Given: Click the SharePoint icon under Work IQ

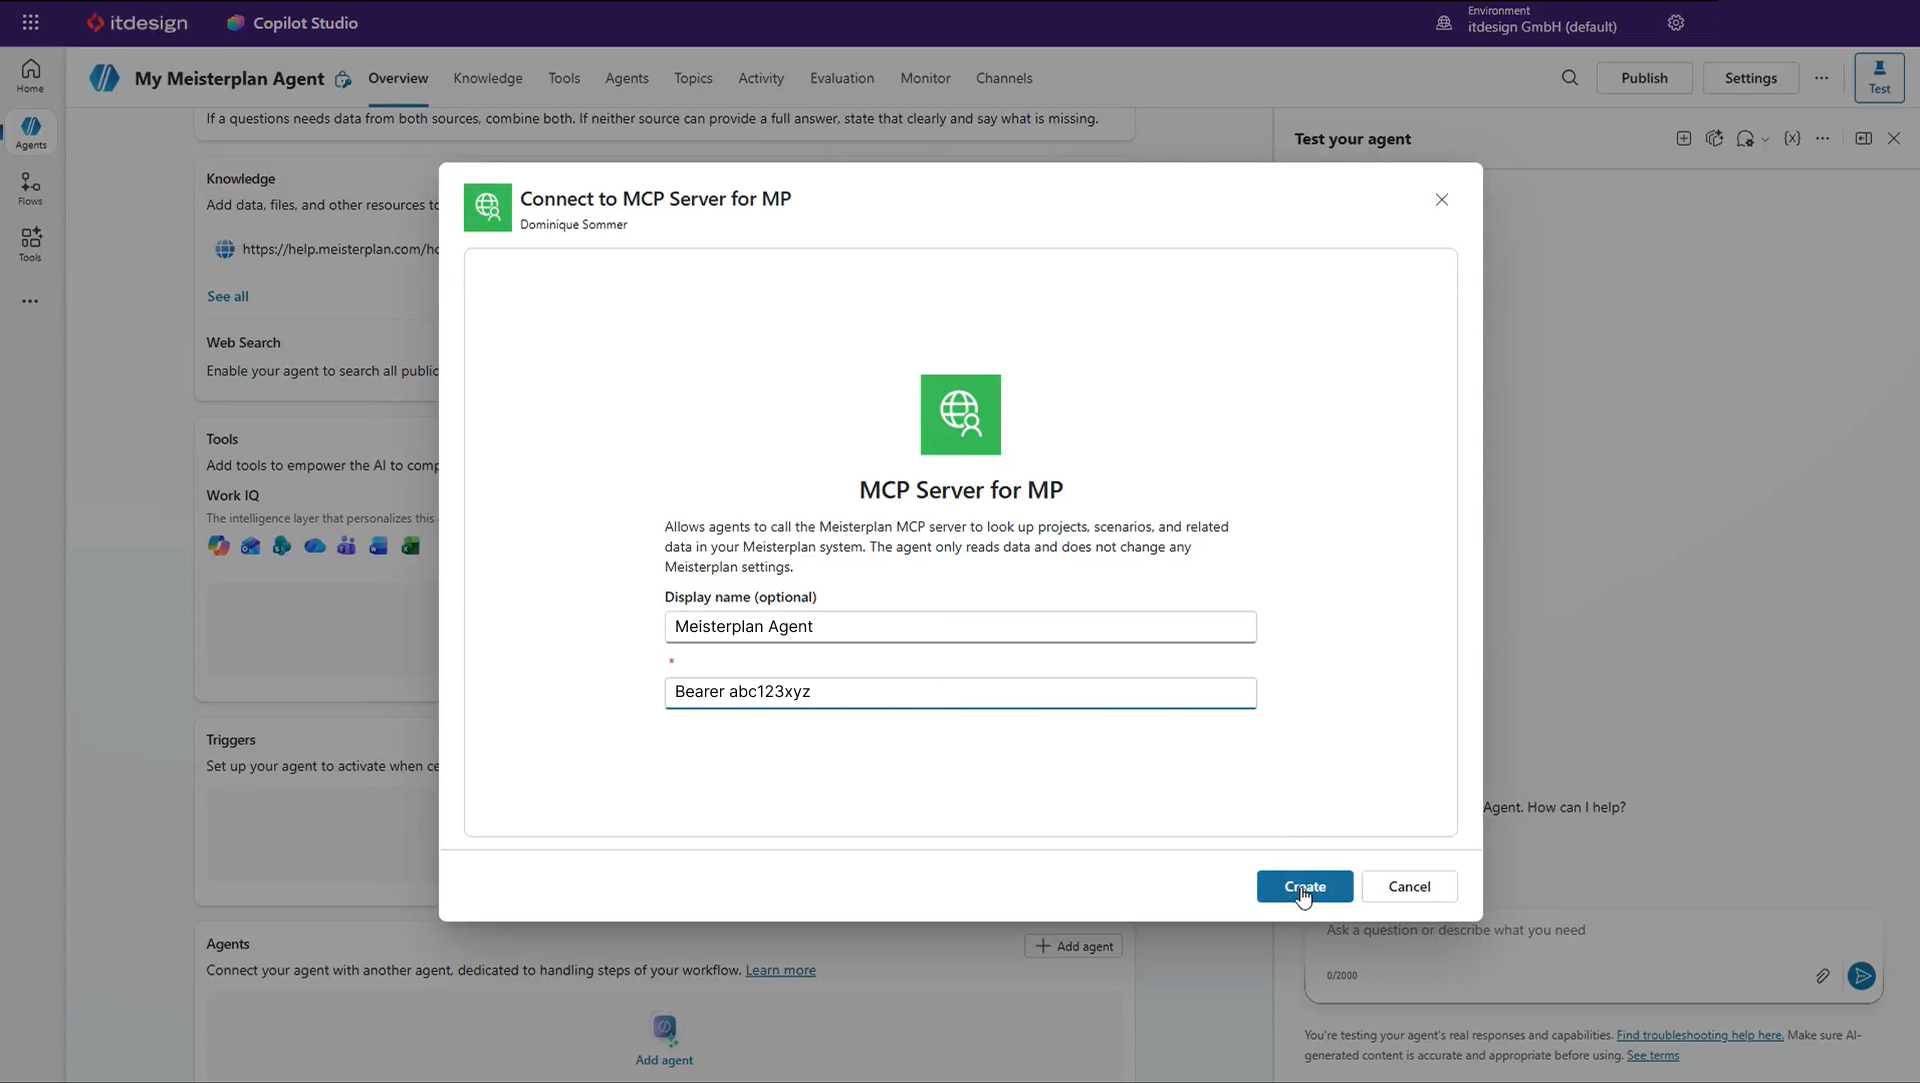Looking at the screenshot, I should coord(282,546).
